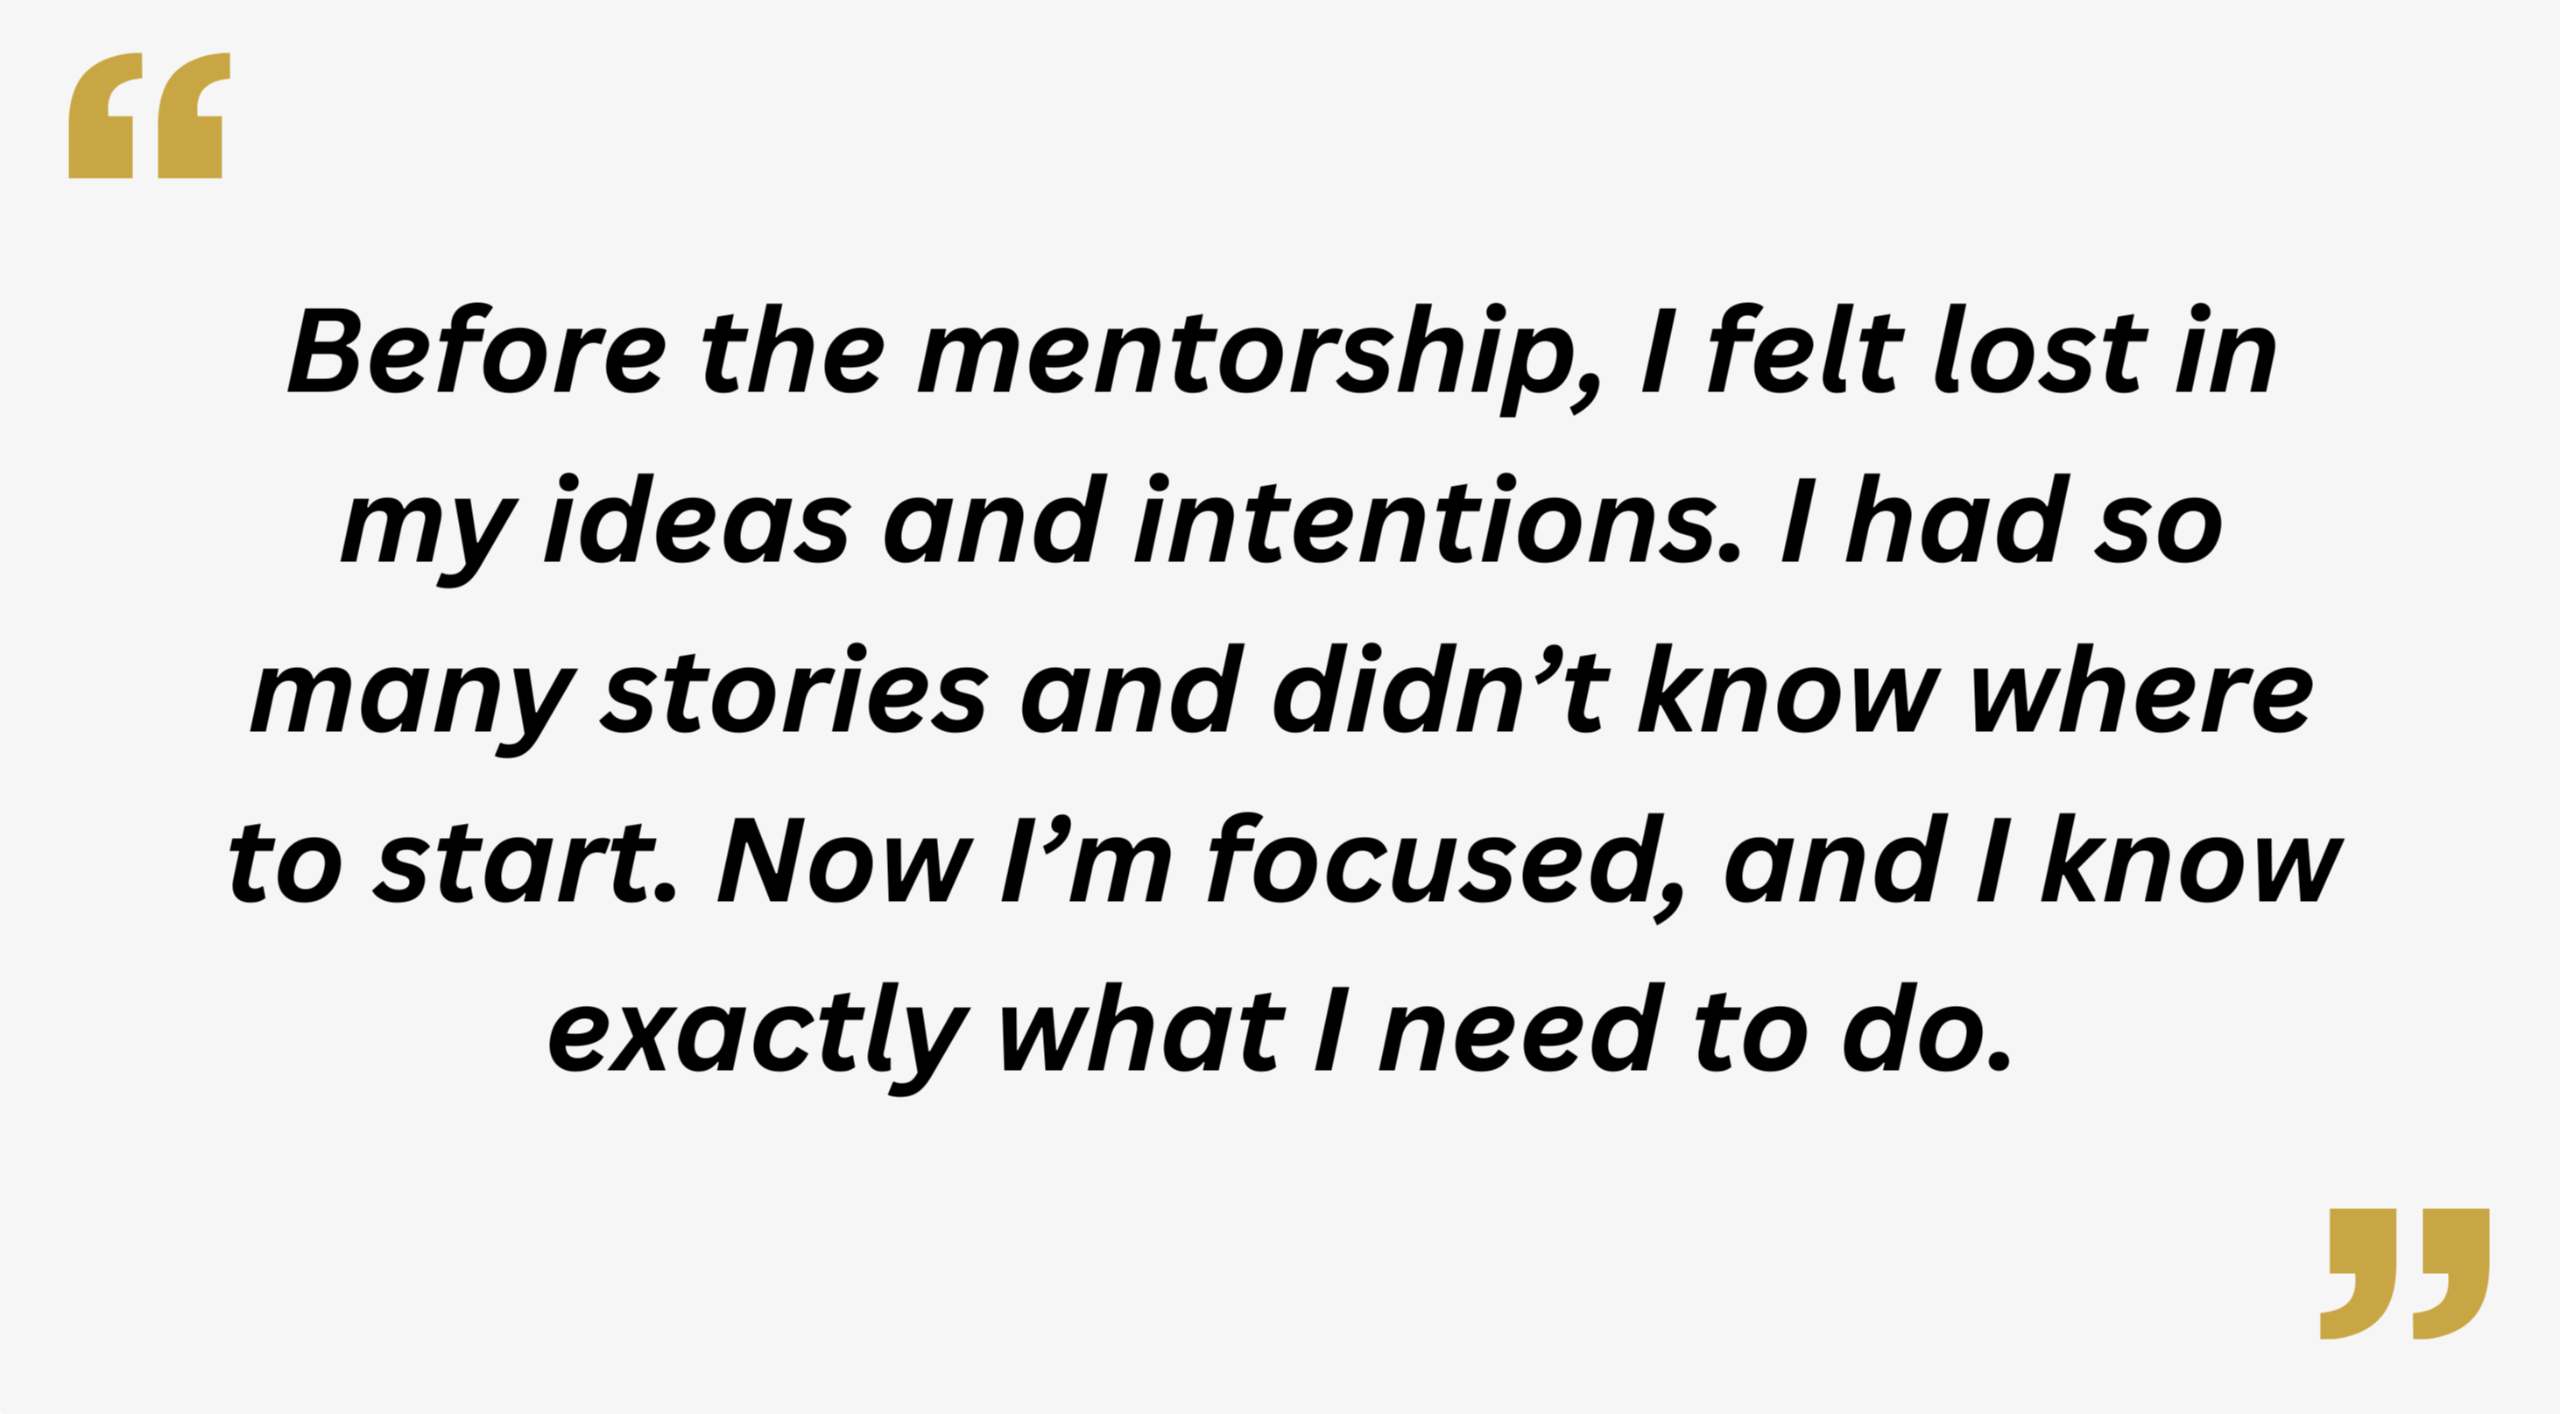Click the word "Now" in the quote
Screen dimensions: 2560x1414
point(844,860)
